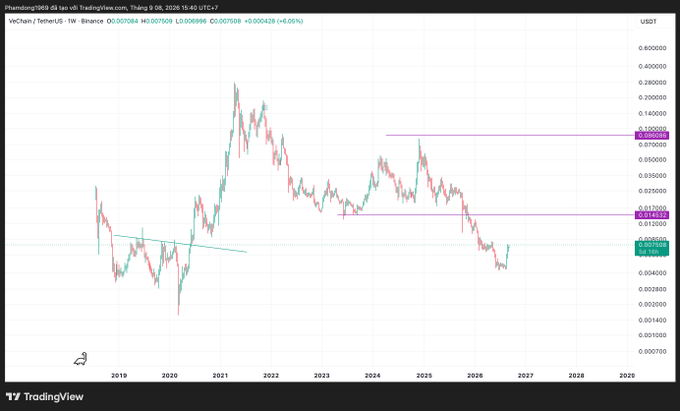The image size is (680, 411).
Task: Click the 0.002000 price axis label
Action: pos(652,304)
